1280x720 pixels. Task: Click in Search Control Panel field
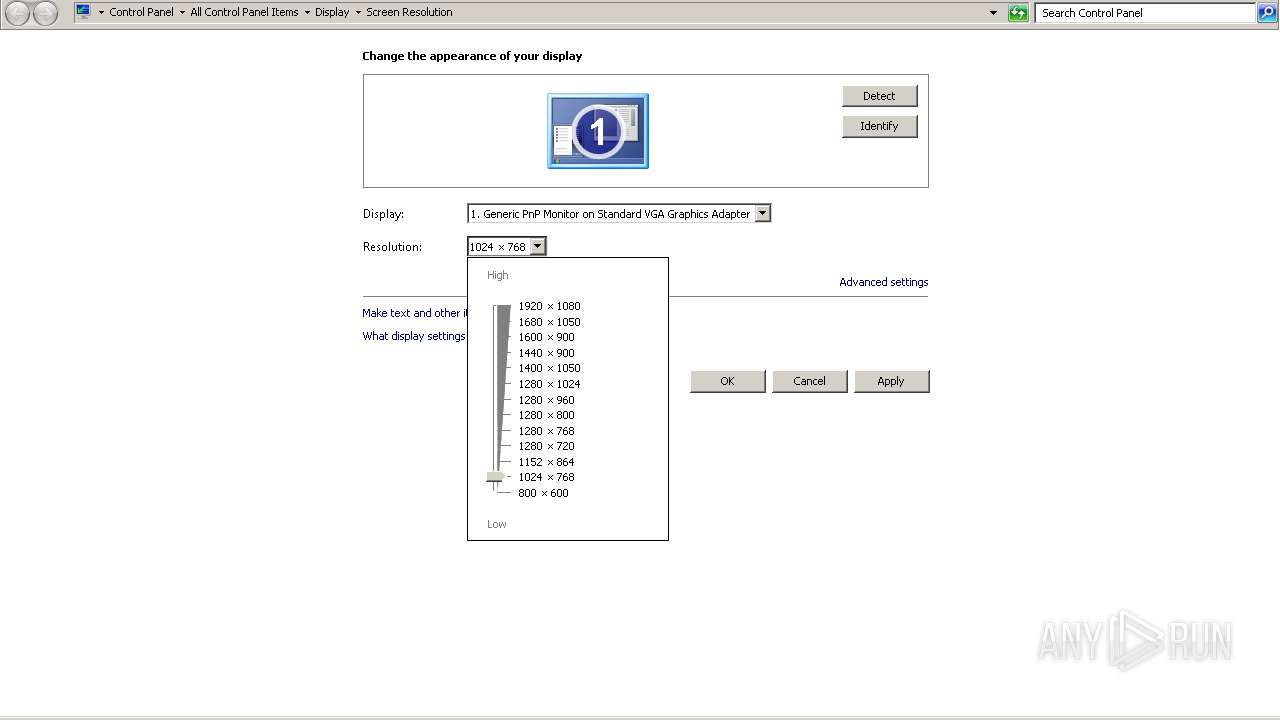click(1145, 13)
